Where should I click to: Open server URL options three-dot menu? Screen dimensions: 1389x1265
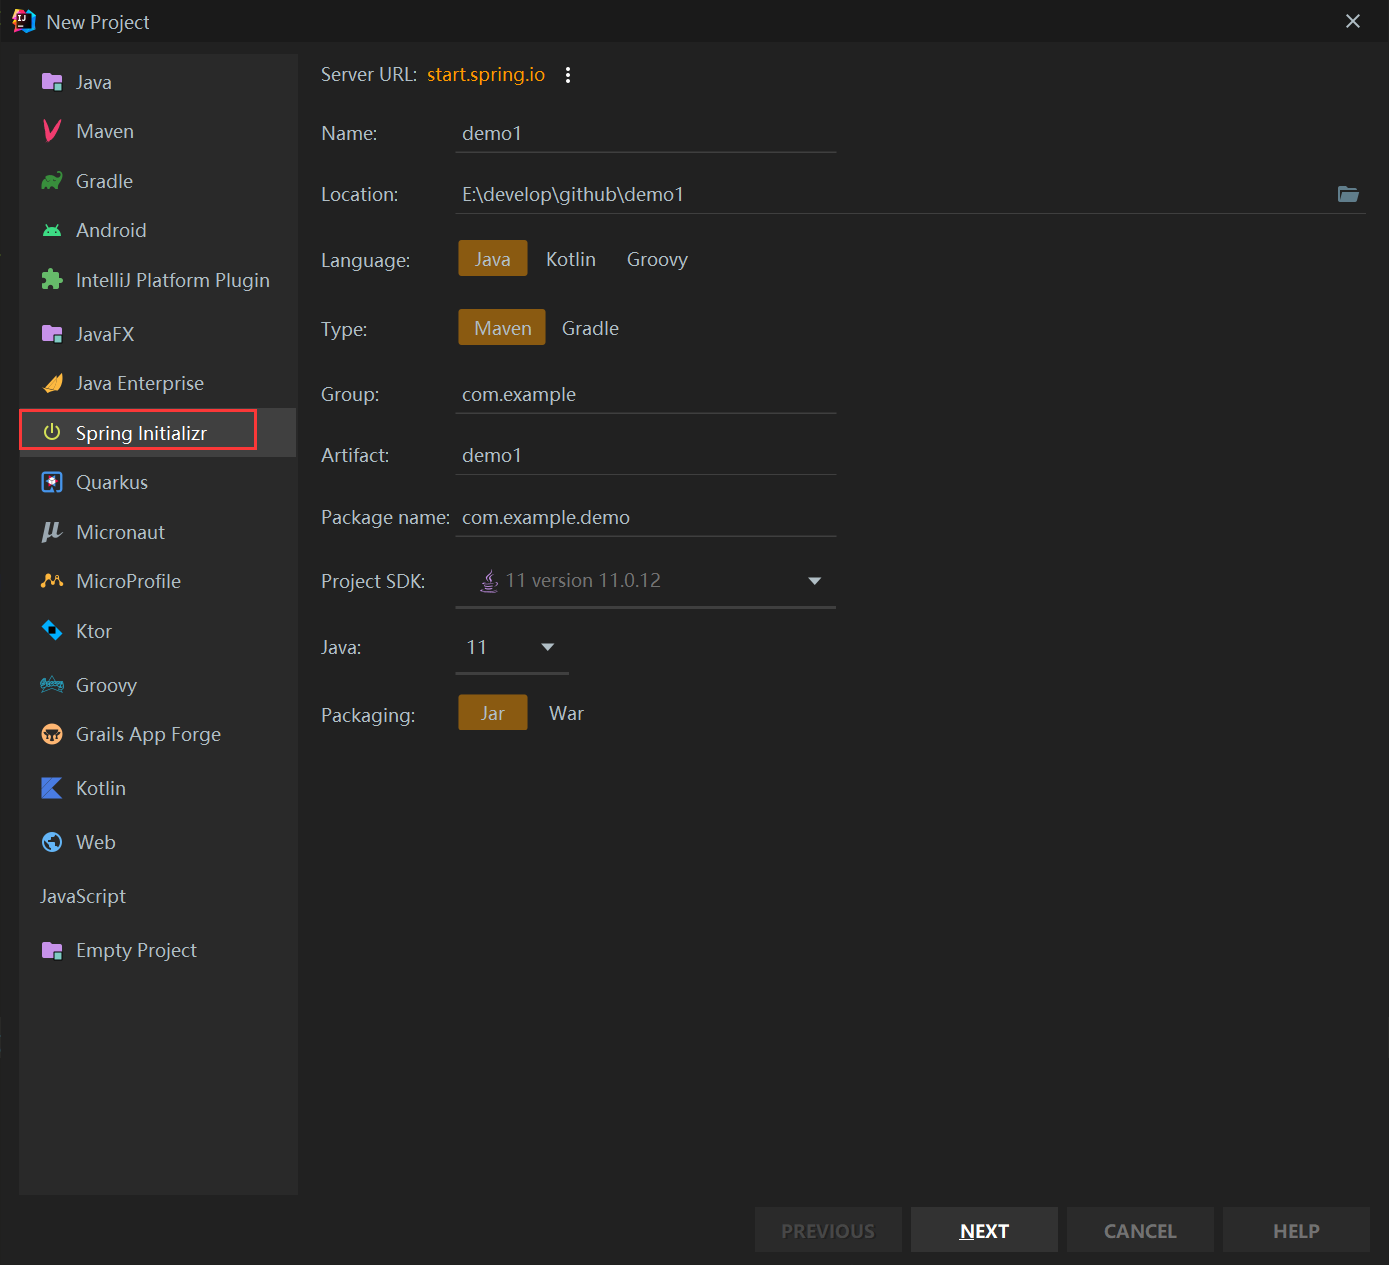coord(568,75)
